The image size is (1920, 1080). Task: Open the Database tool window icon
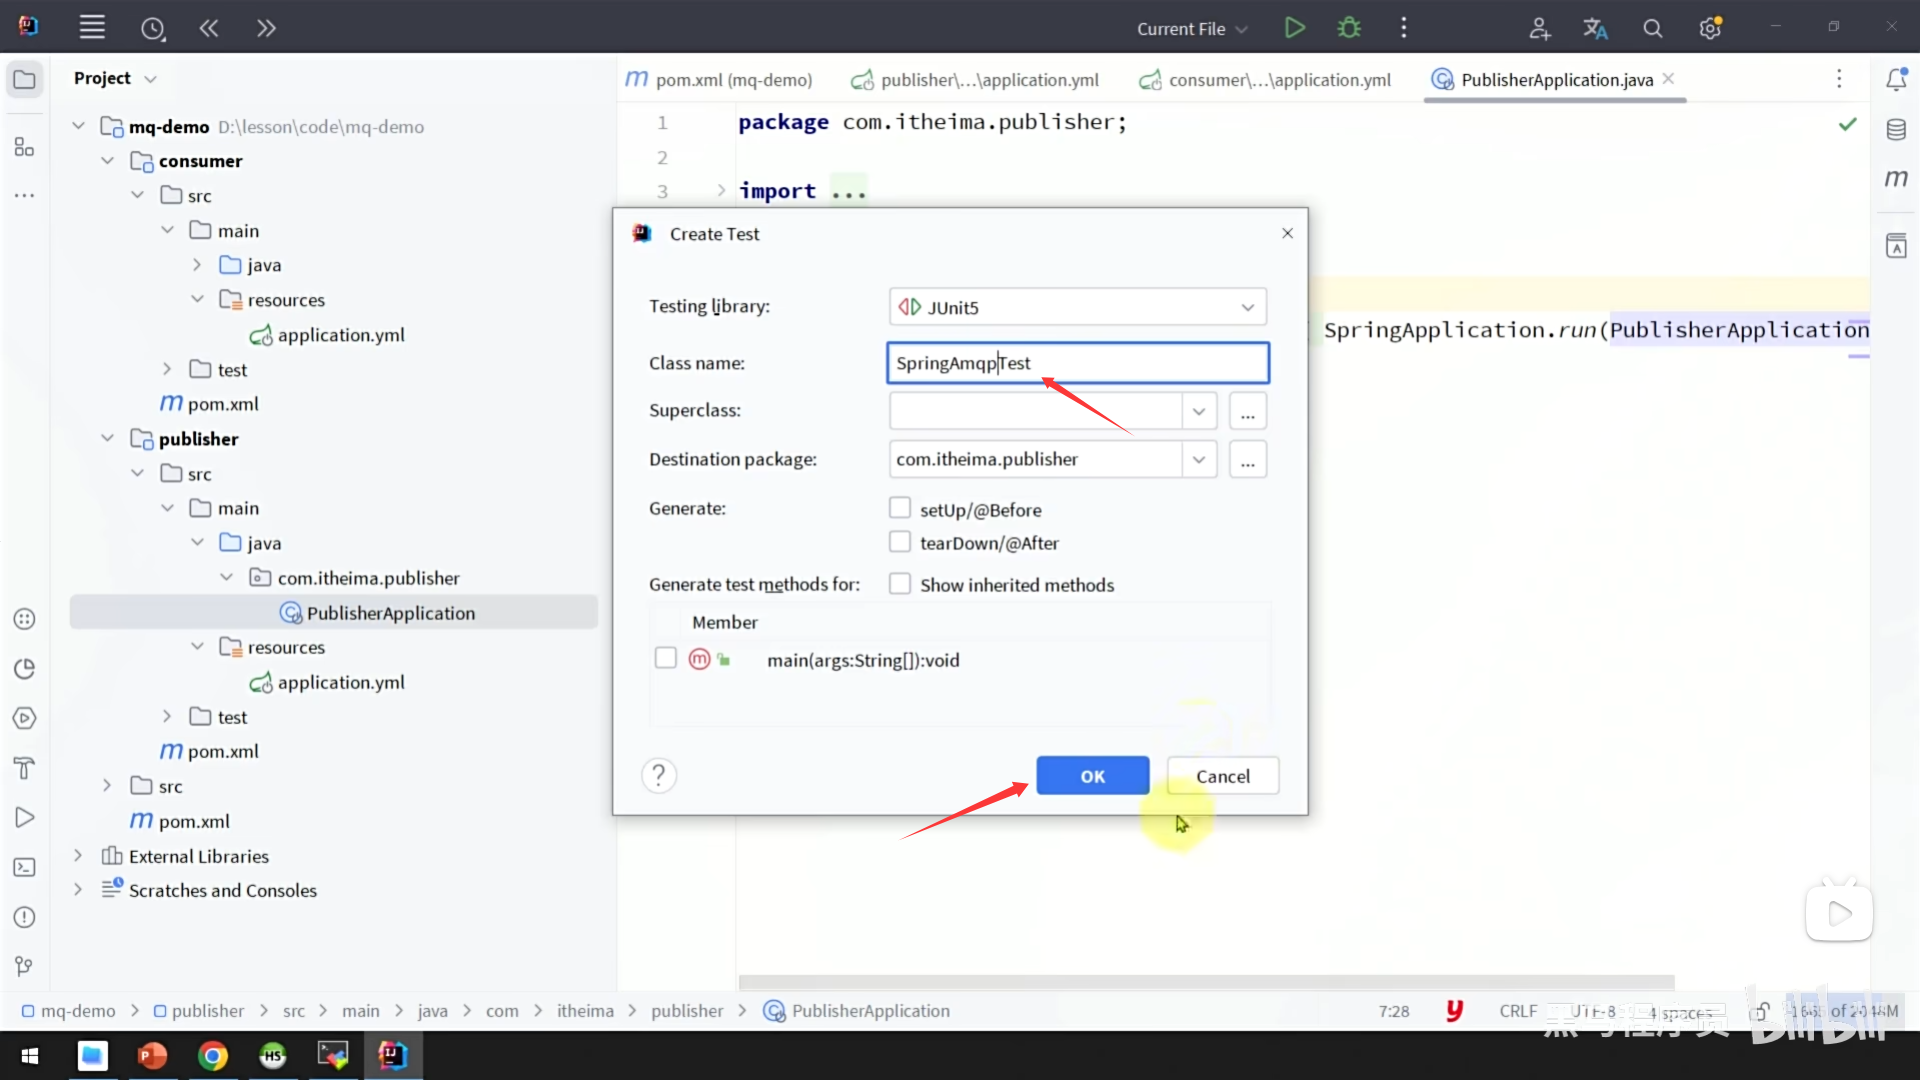(x=1896, y=129)
